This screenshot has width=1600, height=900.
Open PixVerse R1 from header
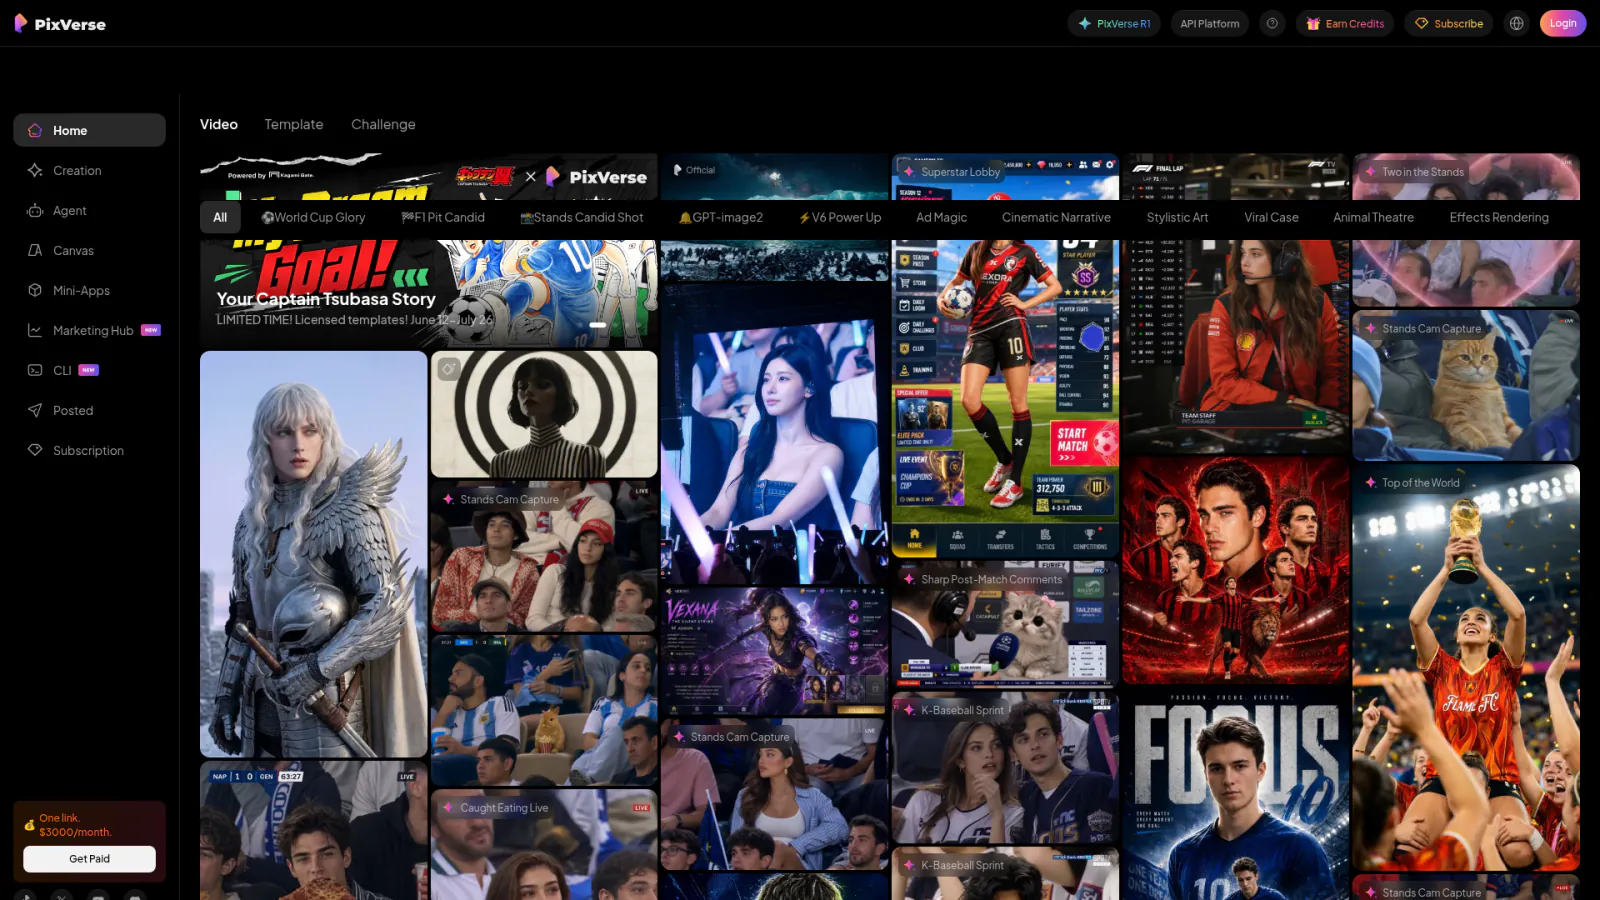(x=1114, y=23)
